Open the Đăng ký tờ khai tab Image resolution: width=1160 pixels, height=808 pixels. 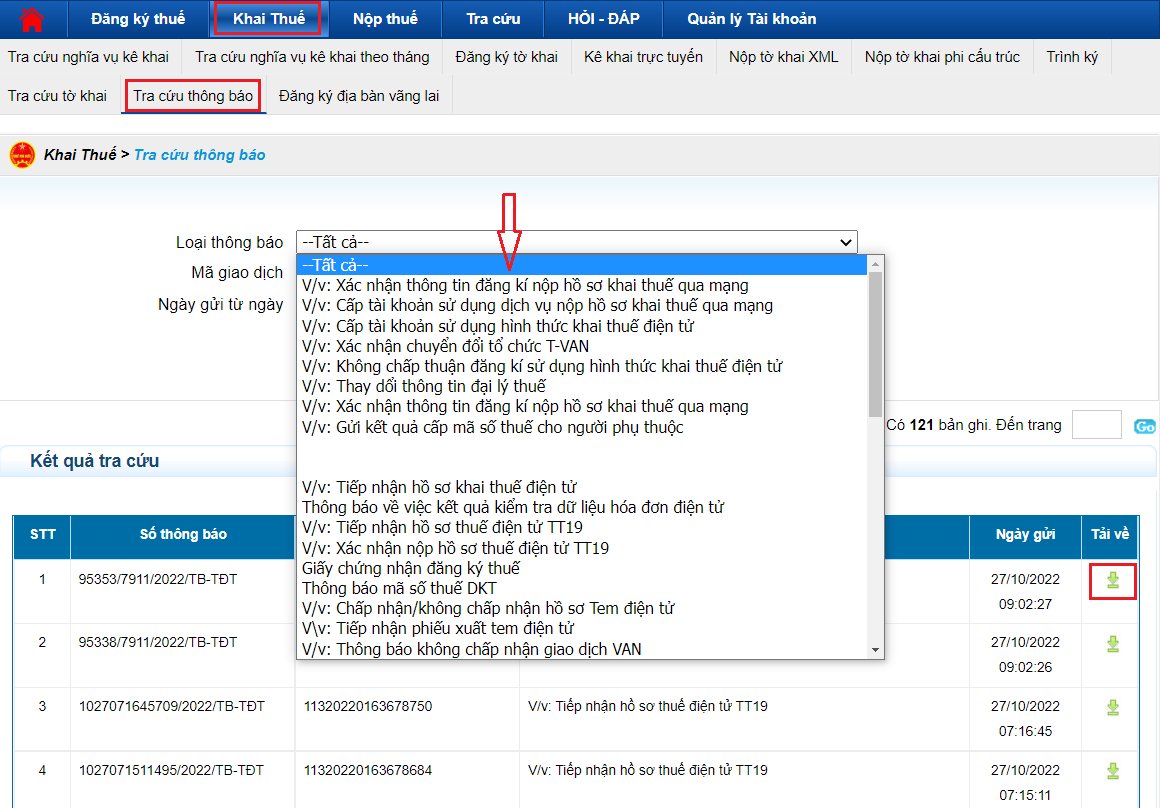click(x=507, y=57)
